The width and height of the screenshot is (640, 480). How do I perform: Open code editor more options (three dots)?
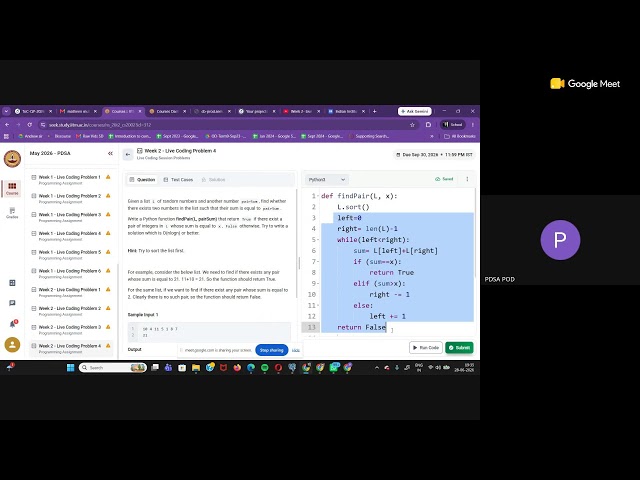[x=467, y=179]
